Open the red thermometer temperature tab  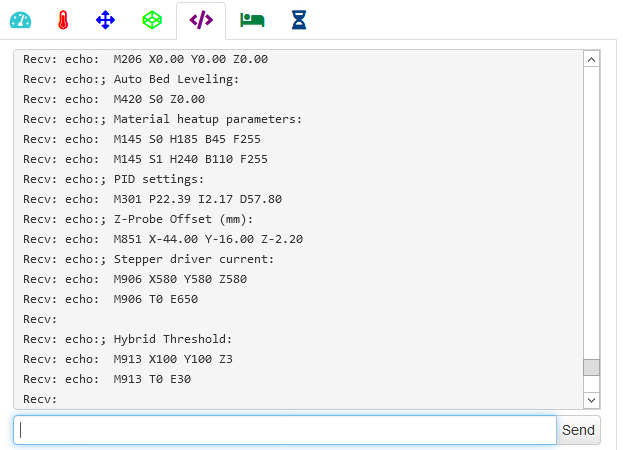pyautogui.click(x=63, y=20)
